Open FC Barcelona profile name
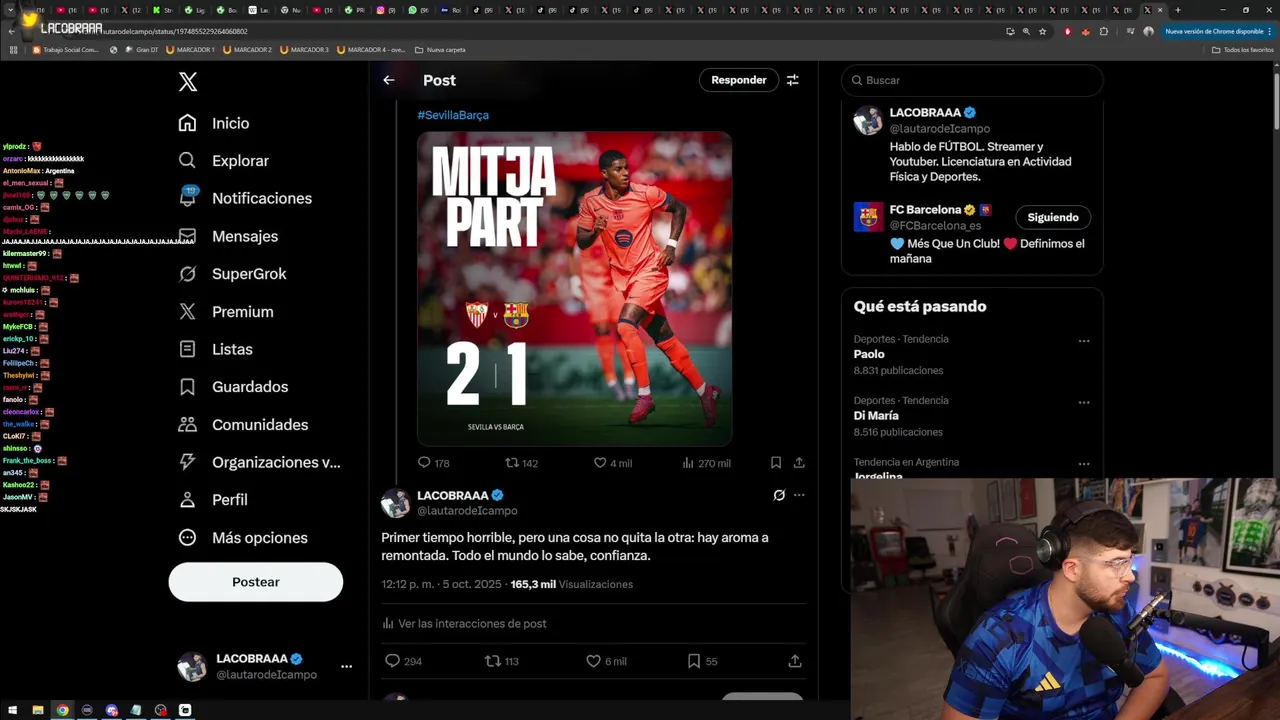 coord(925,210)
